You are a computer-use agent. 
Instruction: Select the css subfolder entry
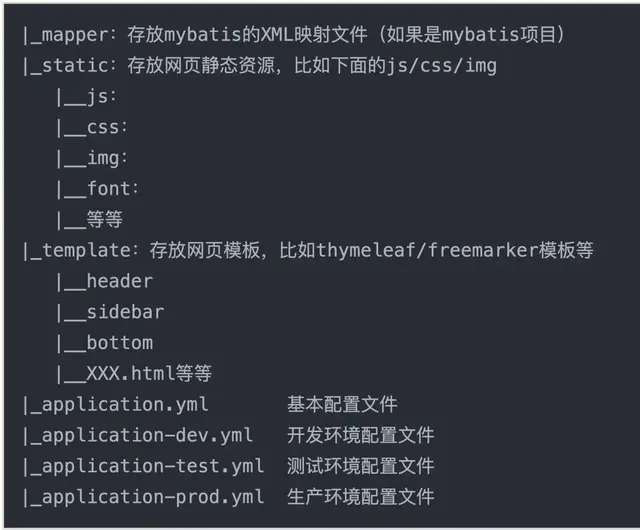point(92,127)
